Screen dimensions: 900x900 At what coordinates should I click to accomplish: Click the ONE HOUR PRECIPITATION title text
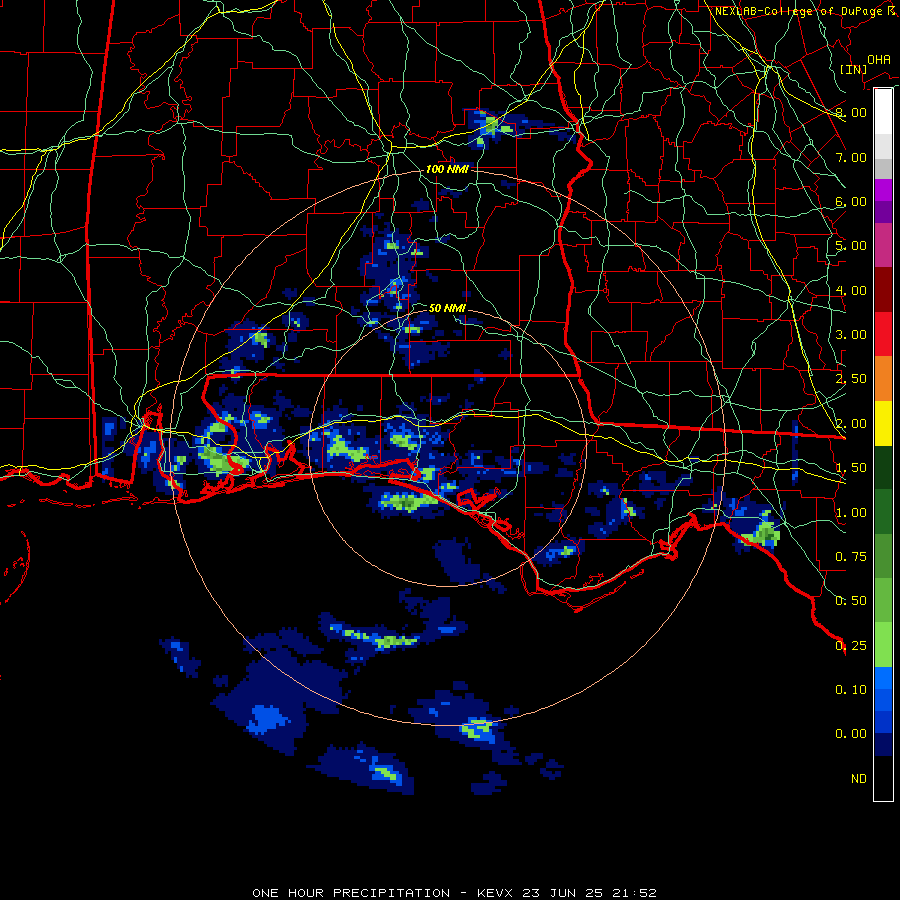click(x=351, y=893)
